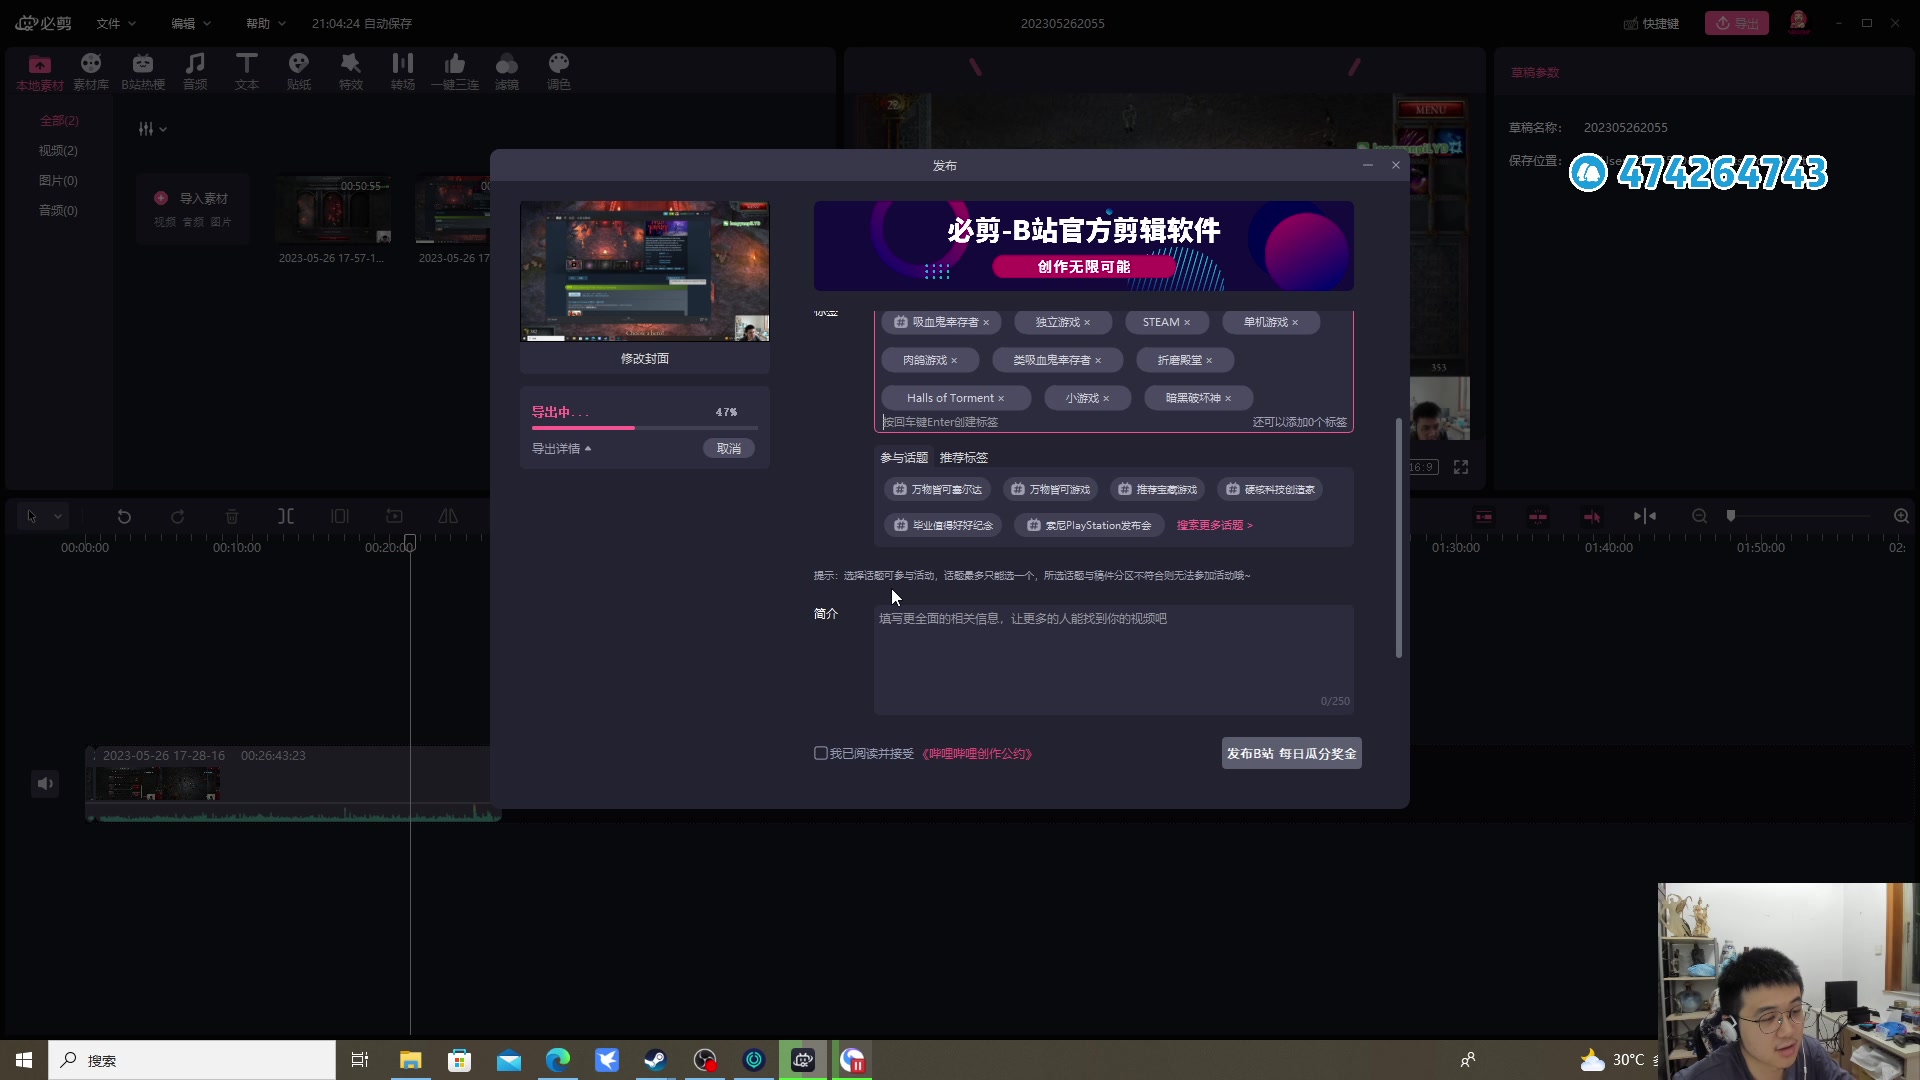Remove the 单机游戏 tag

[x=1295, y=322]
